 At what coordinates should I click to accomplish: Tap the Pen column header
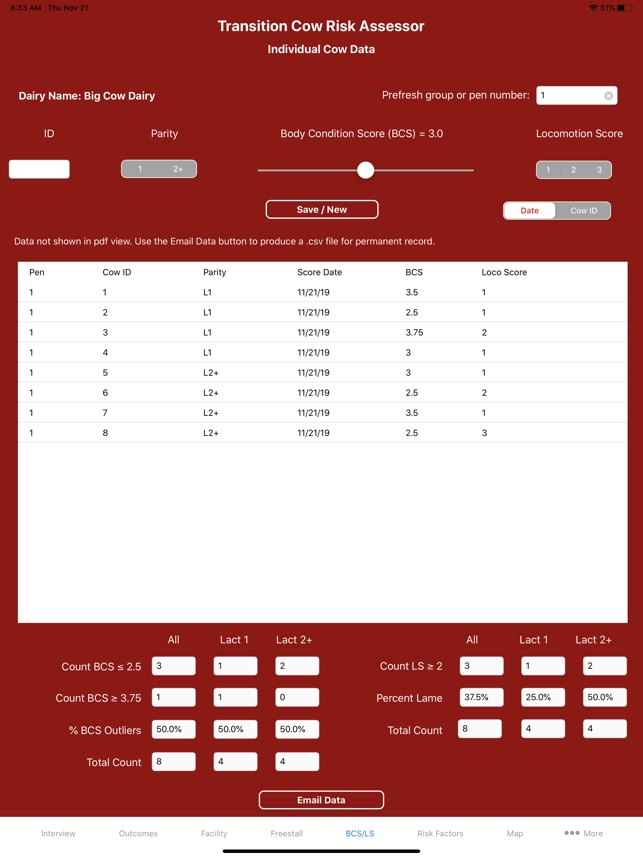pyautogui.click(x=37, y=272)
